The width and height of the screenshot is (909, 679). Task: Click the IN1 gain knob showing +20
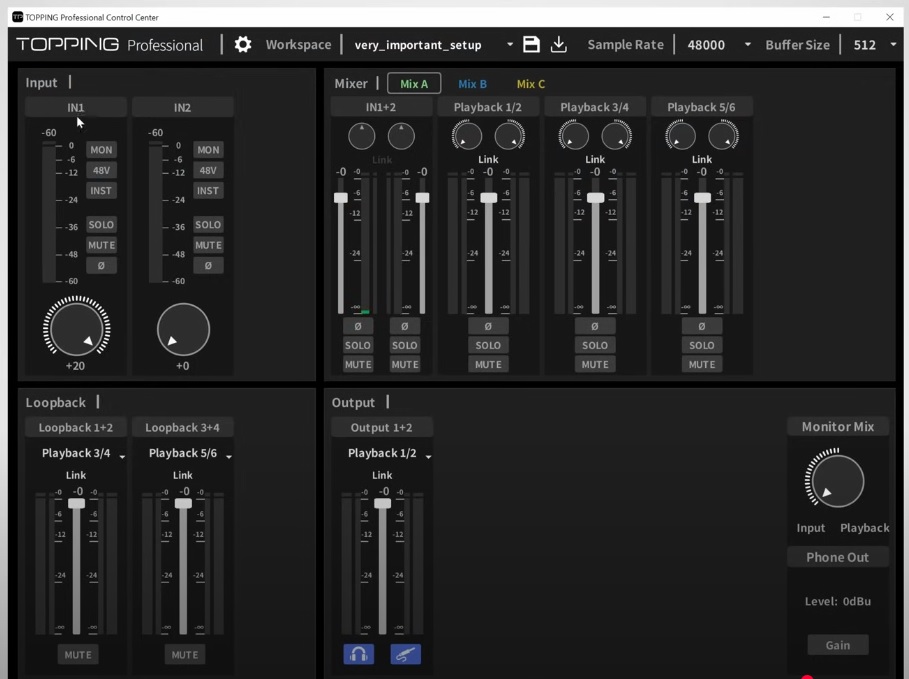coord(77,329)
